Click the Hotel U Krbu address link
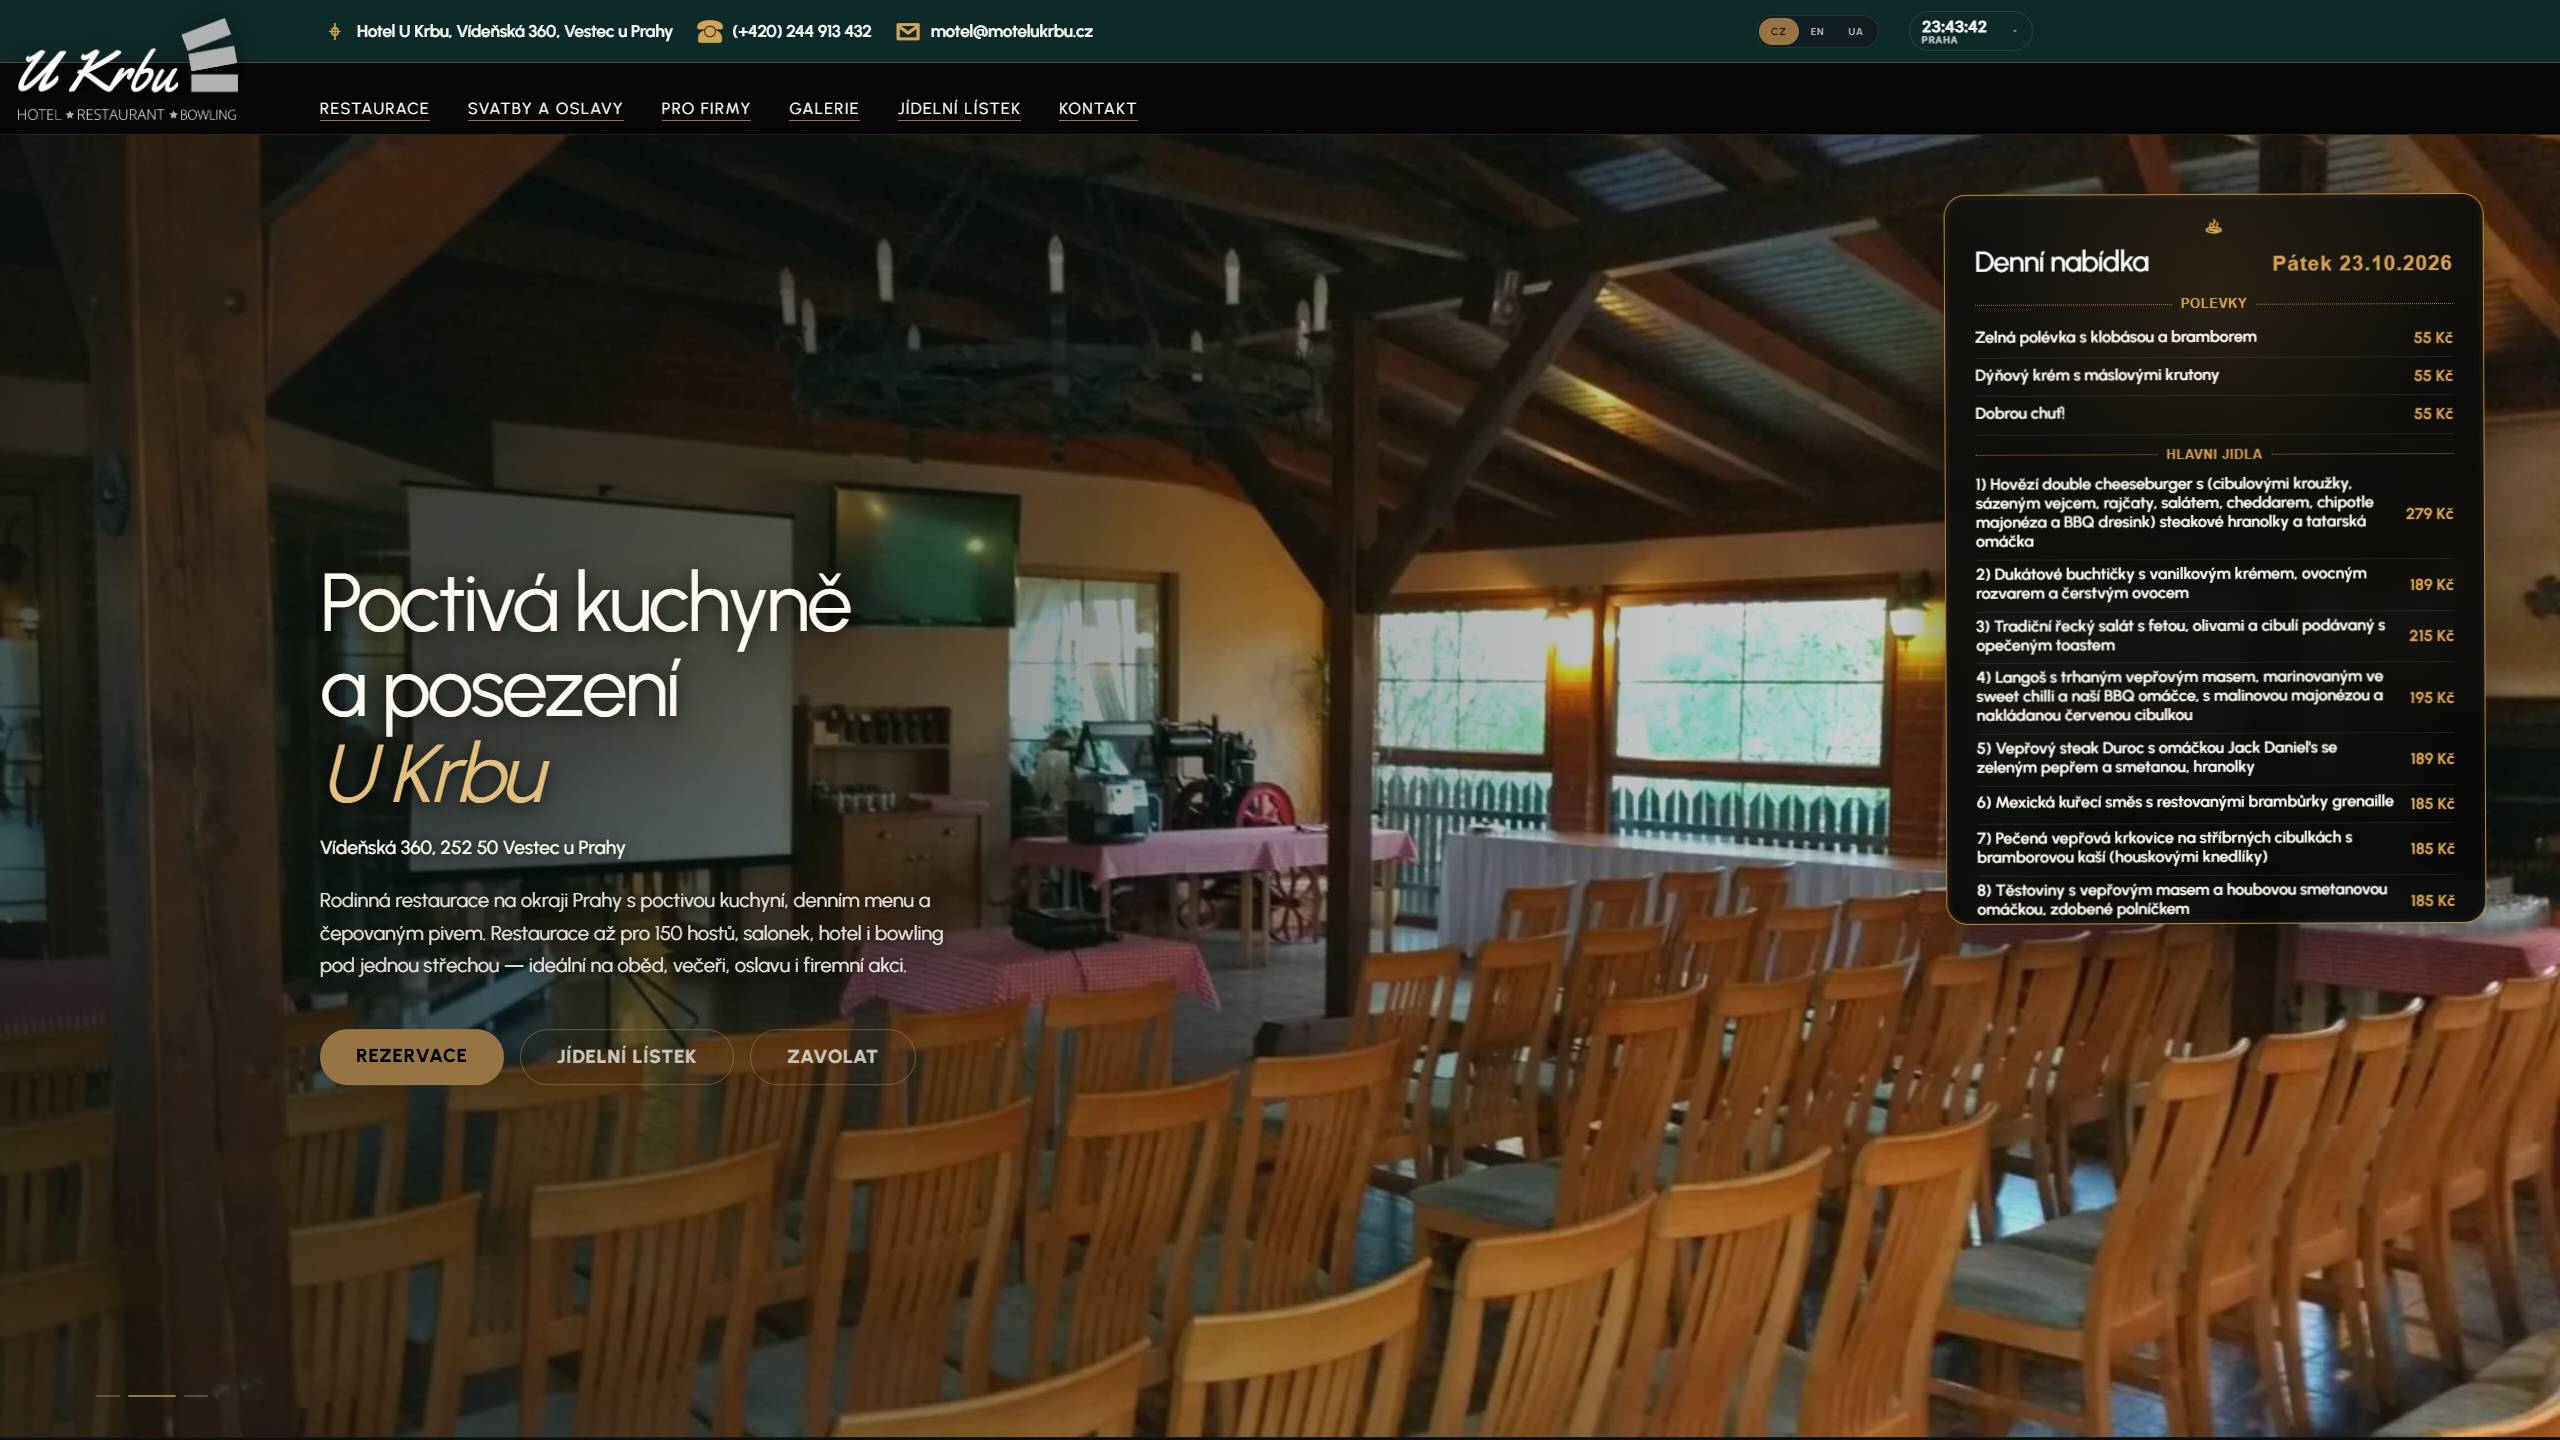The image size is (2560, 1440). (x=514, y=32)
